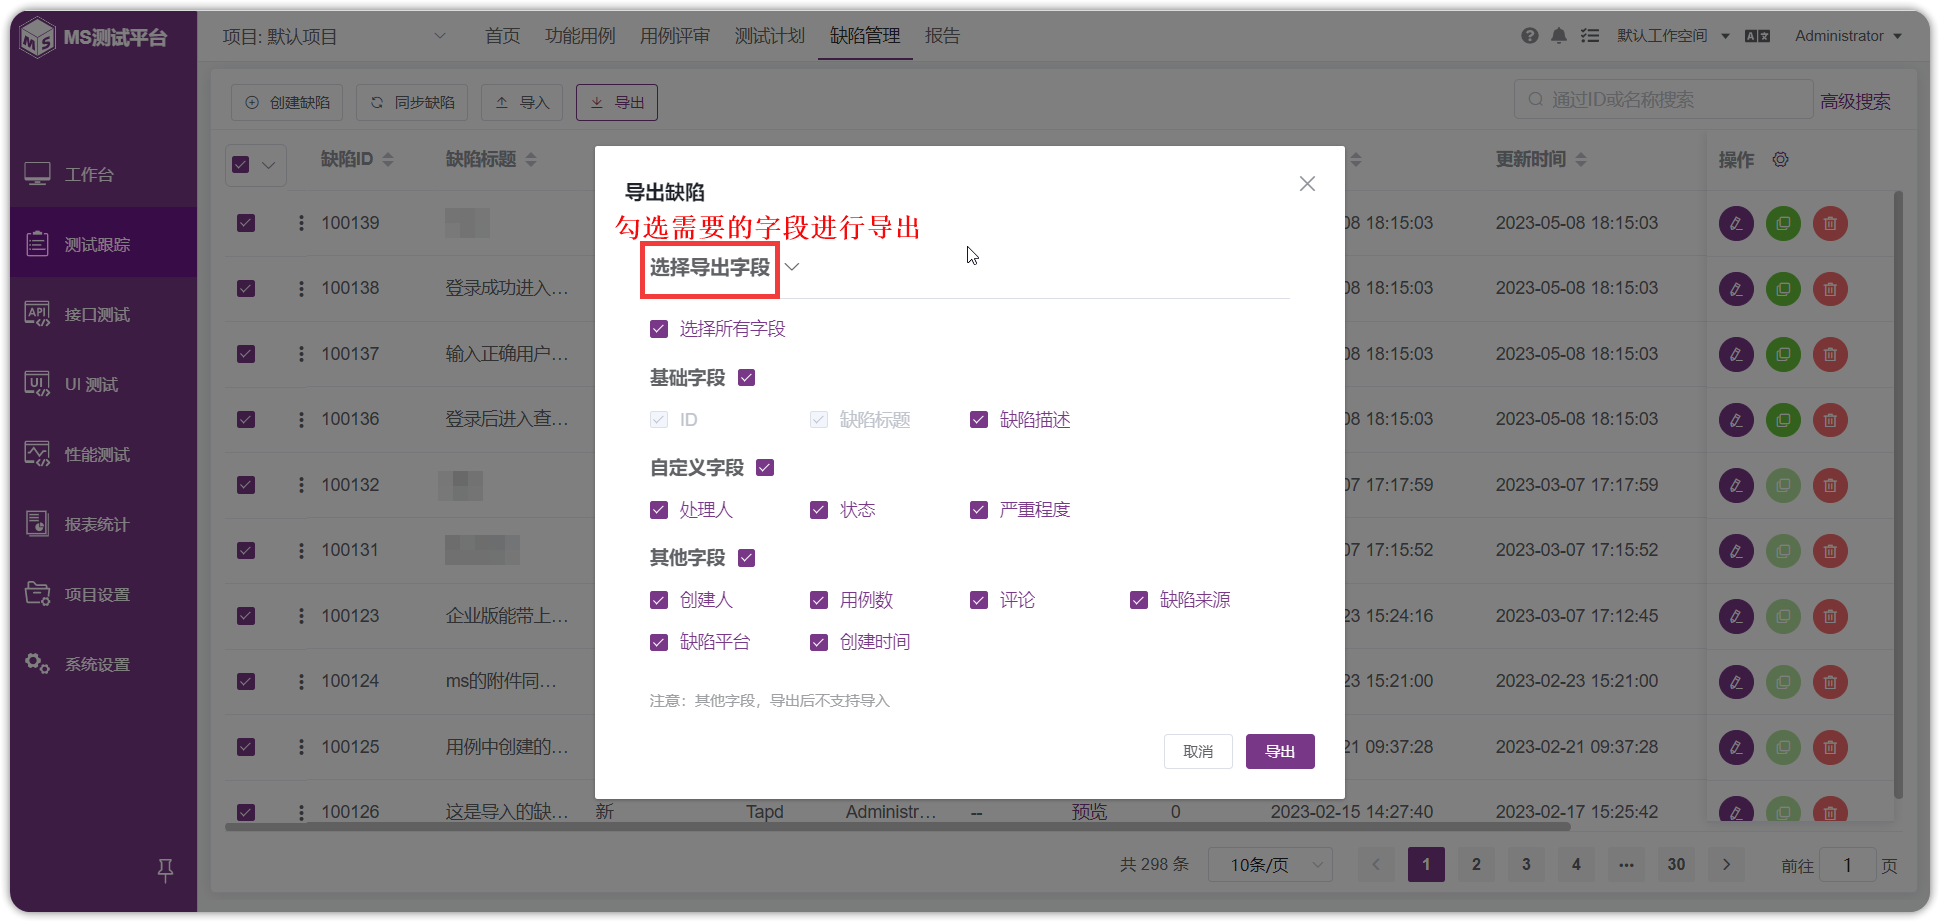Switch to the 功能用例 tab
The height and width of the screenshot is (922, 1940).
coord(580,36)
